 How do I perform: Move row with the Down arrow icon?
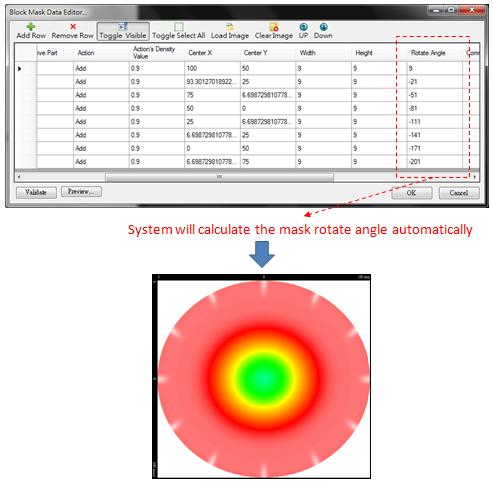tap(323, 27)
